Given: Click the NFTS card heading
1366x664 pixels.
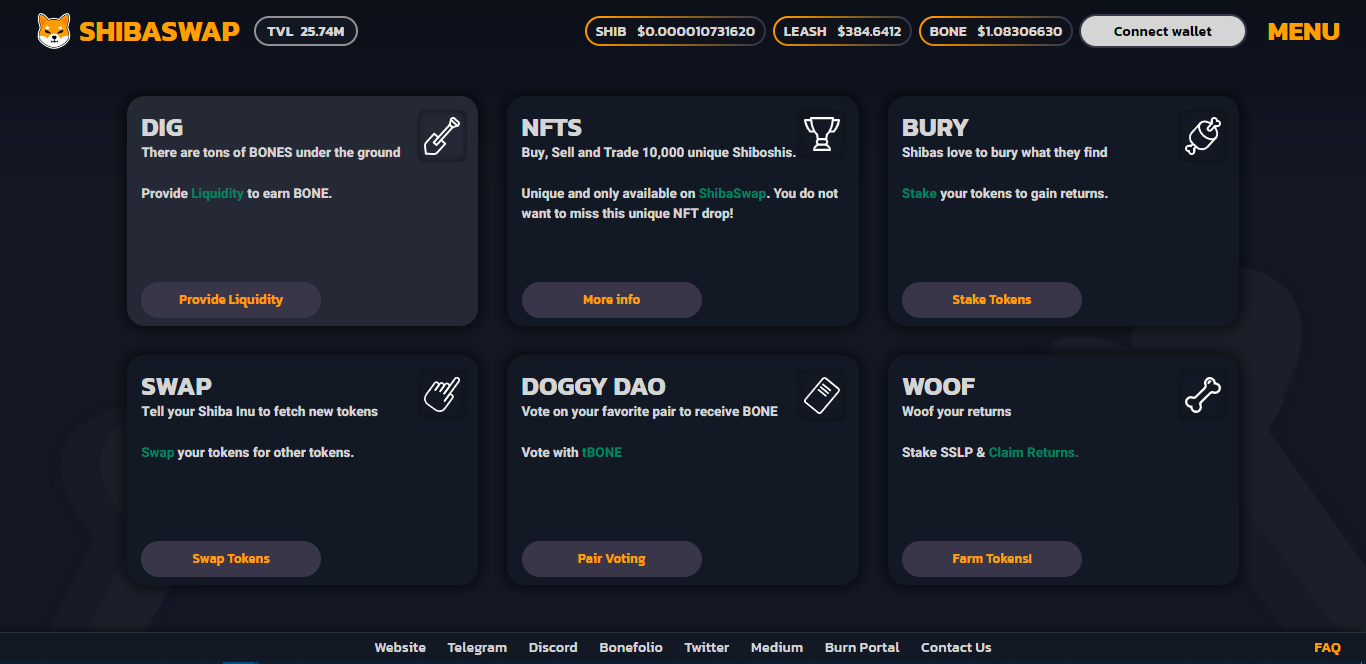Looking at the screenshot, I should [x=552, y=128].
